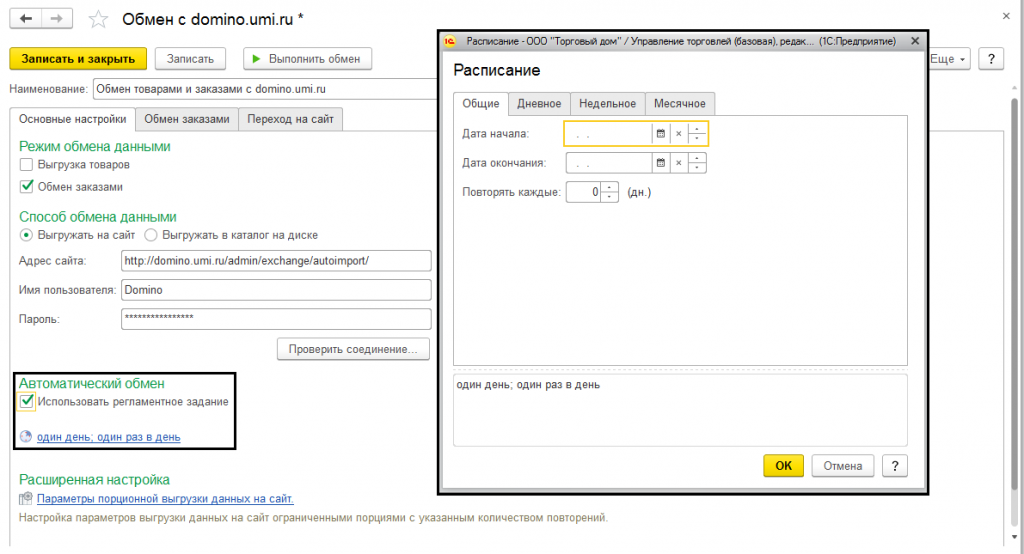Click the help question mark in Расписание dialog
The height and width of the screenshot is (554, 1024).
pyautogui.click(x=895, y=466)
